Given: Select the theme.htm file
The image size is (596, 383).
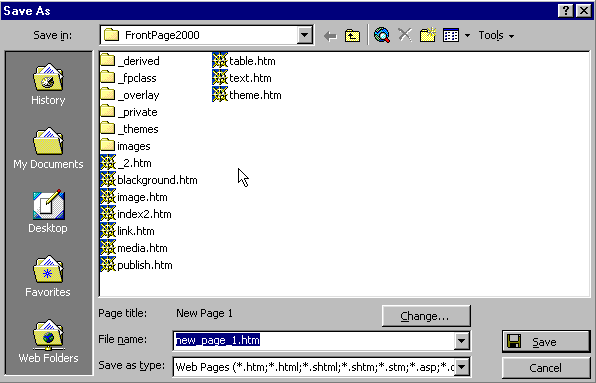Looking at the screenshot, I should pyautogui.click(x=247, y=95).
